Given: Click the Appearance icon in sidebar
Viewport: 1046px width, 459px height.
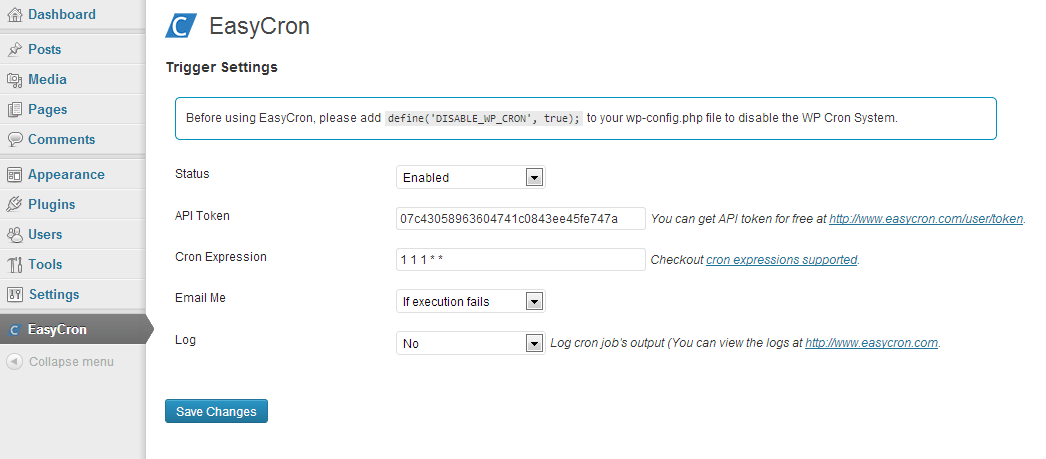Looking at the screenshot, I should 14,175.
